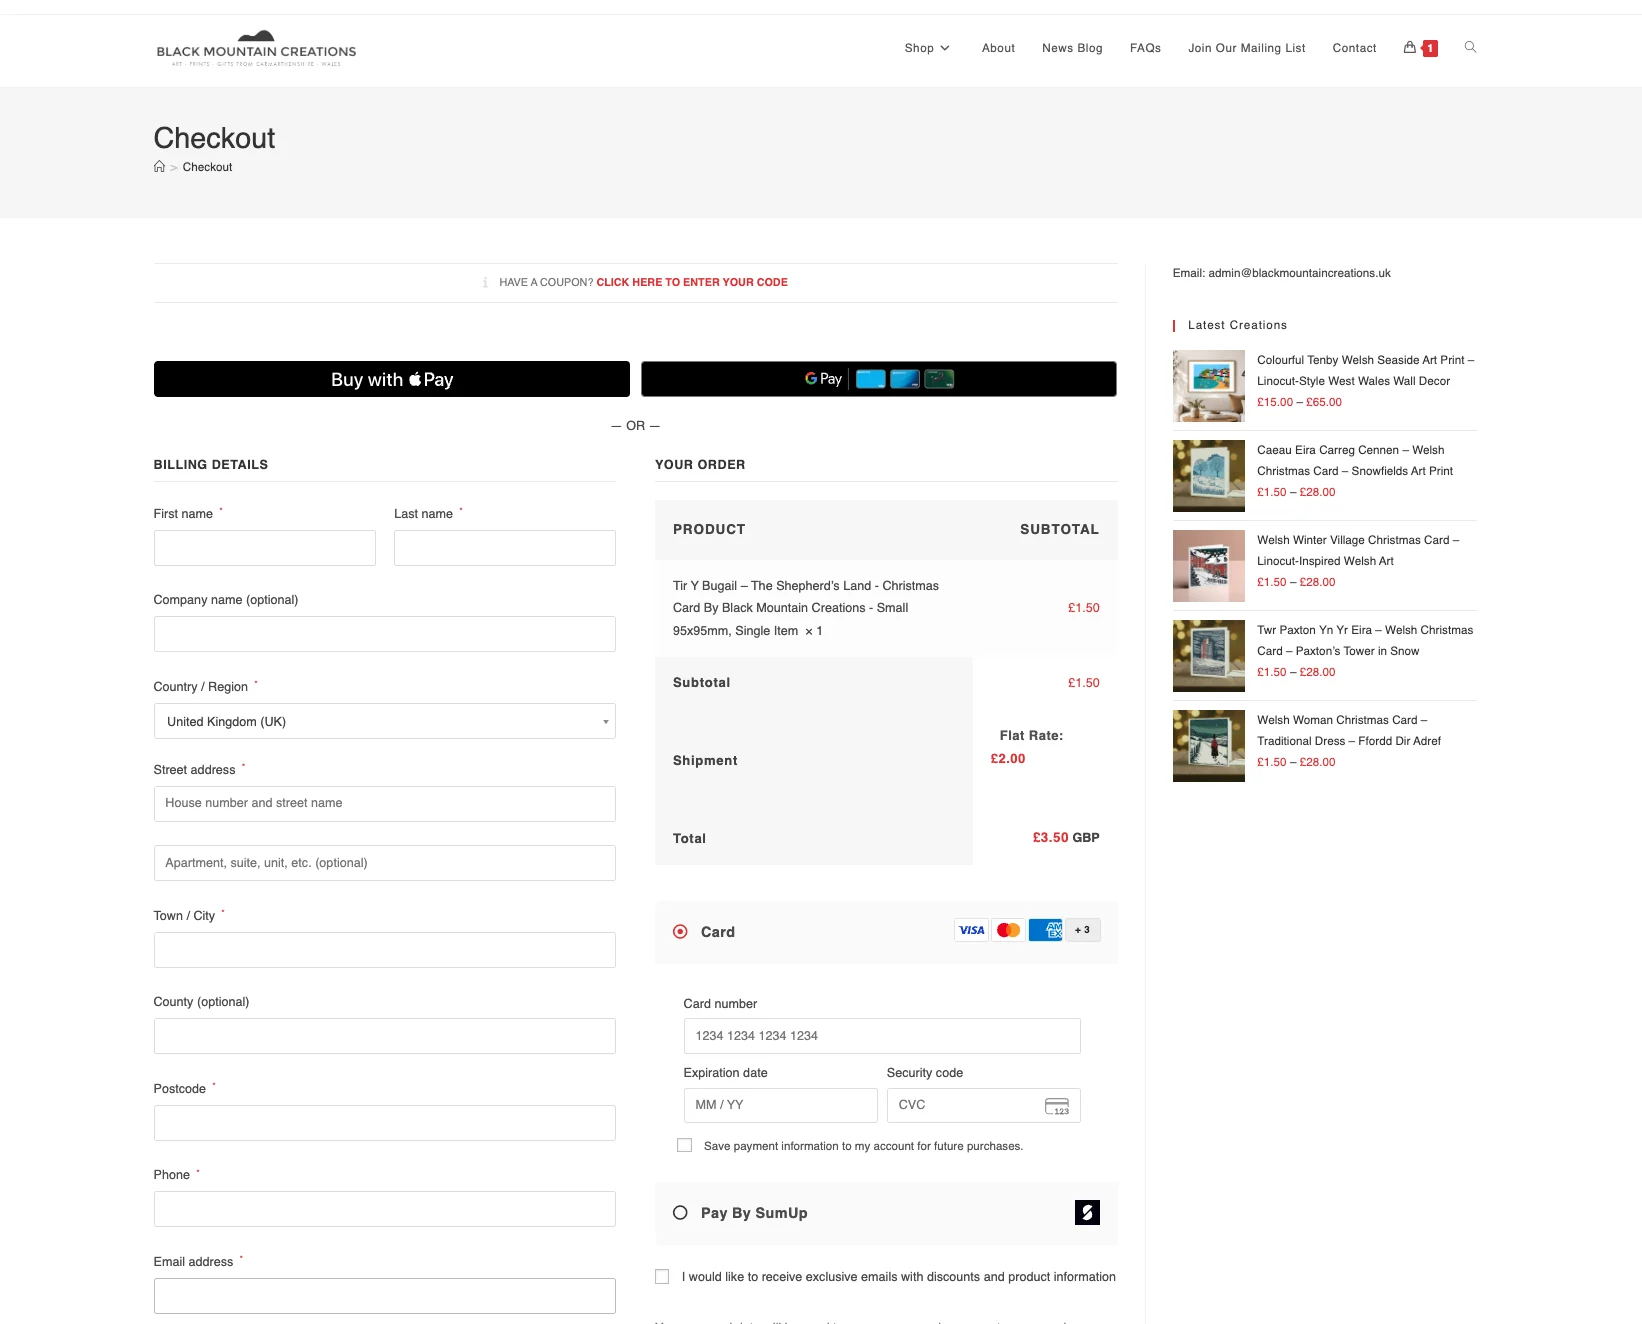The height and width of the screenshot is (1324, 1642).
Task: Select Pay By SumUp radio button
Action: point(680,1213)
